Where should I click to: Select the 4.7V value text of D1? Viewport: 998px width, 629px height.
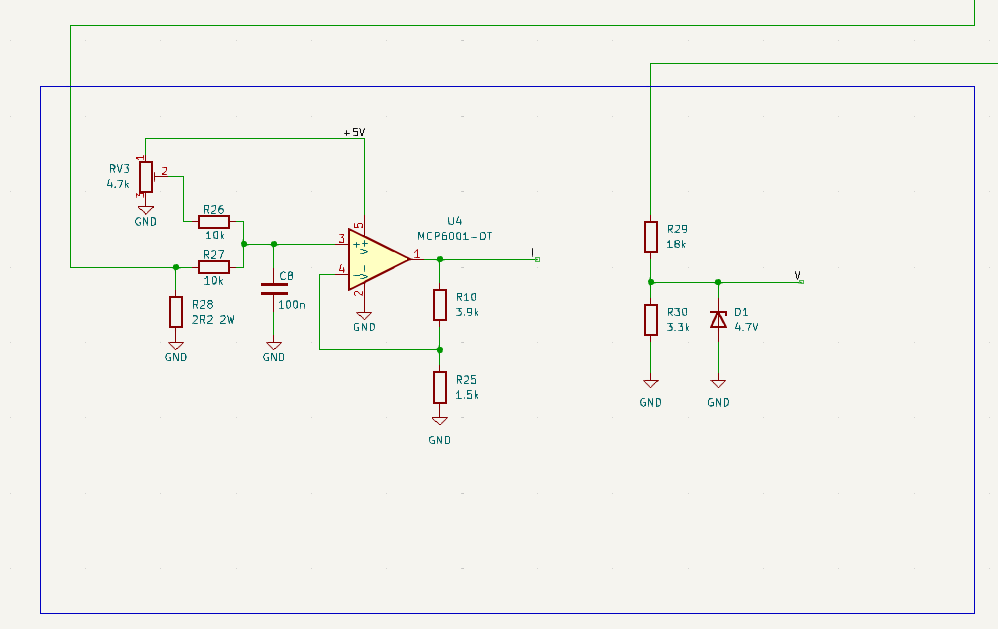pos(747,327)
